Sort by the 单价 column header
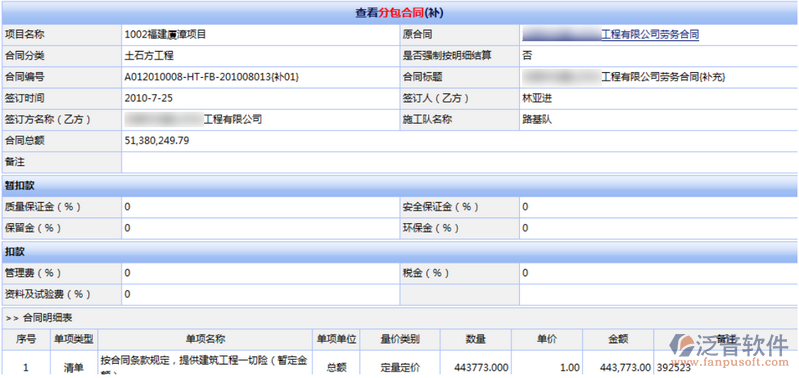The width and height of the screenshot is (799, 378). pos(547,339)
